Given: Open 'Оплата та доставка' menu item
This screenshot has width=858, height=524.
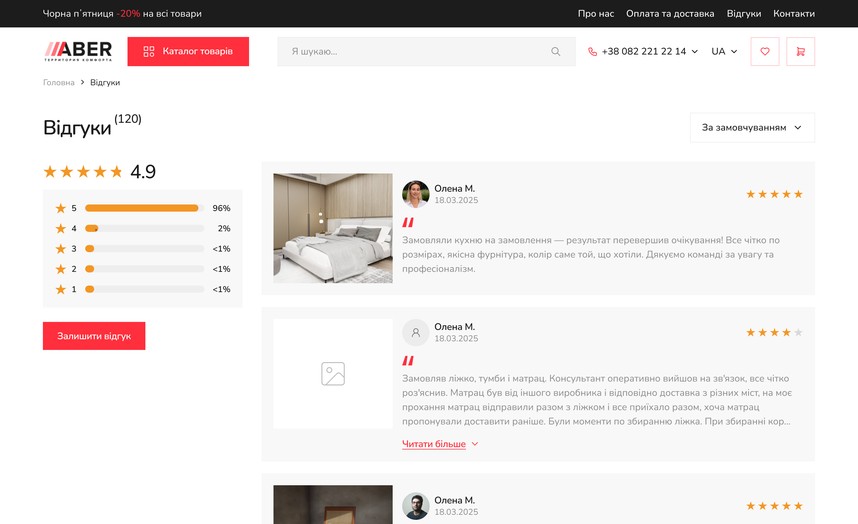Looking at the screenshot, I should coord(670,14).
